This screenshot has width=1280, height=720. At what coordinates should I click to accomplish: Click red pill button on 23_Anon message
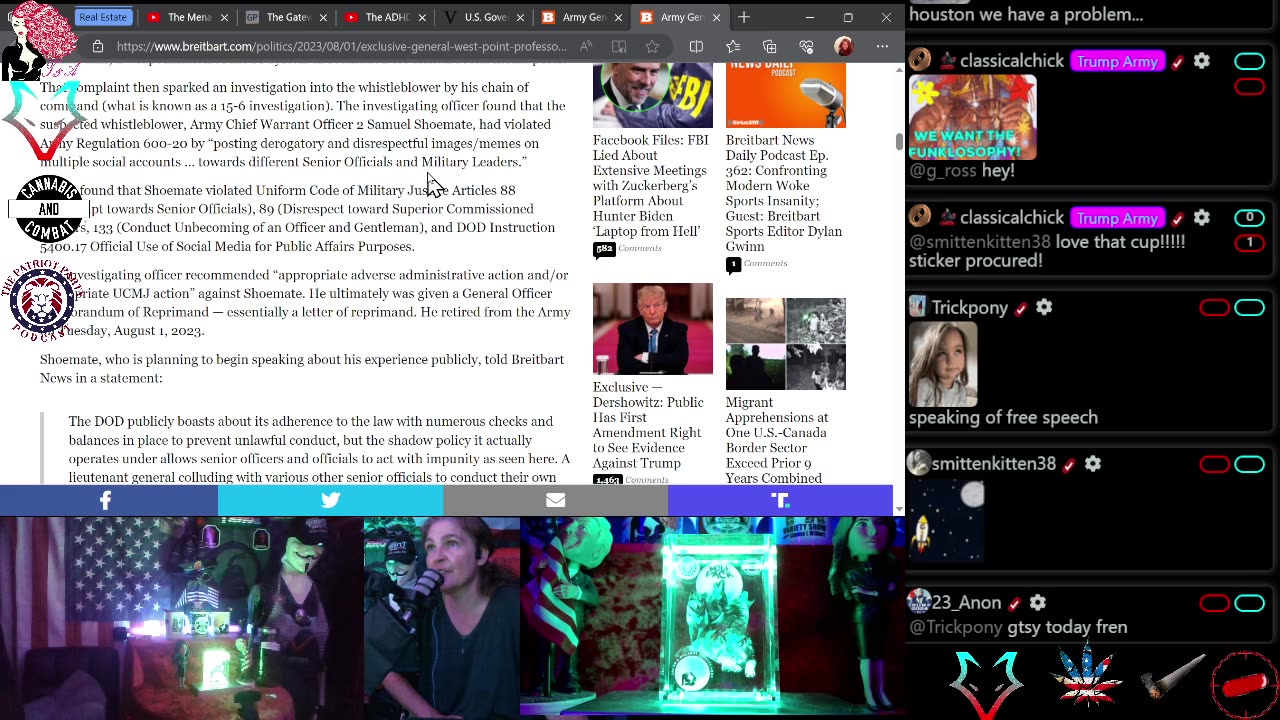(1214, 603)
